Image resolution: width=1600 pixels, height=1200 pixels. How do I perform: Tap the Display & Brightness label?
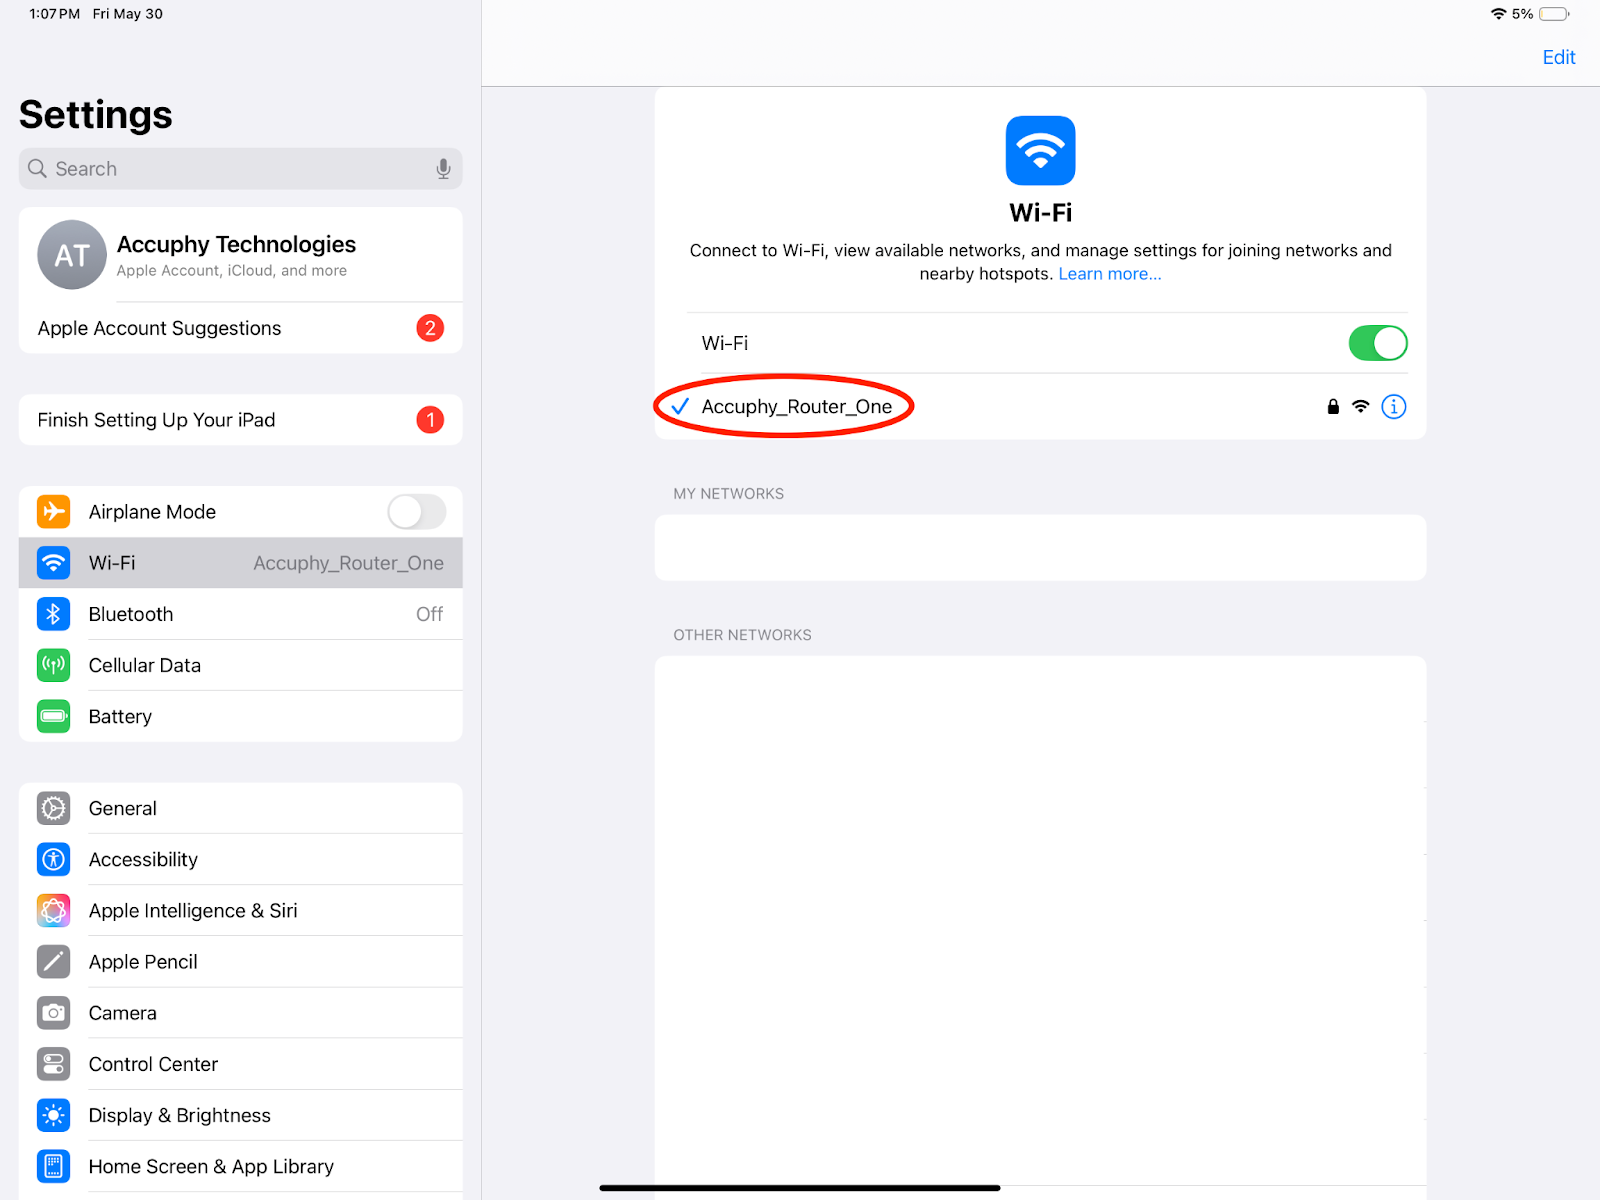click(180, 1115)
